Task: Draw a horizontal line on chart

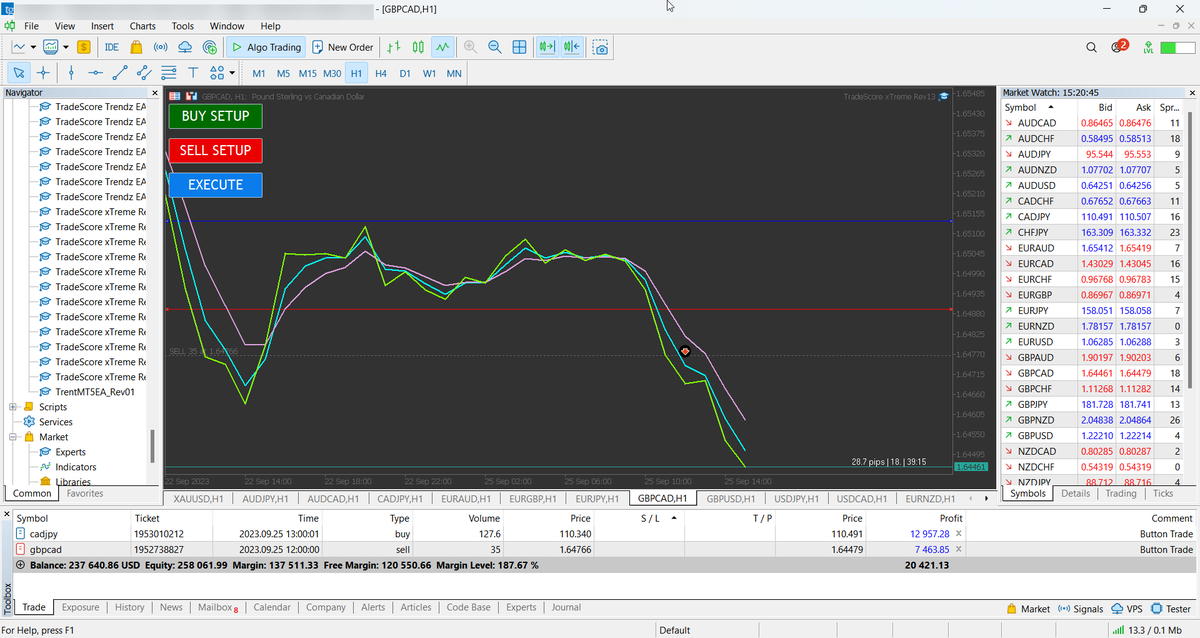Action: click(x=96, y=72)
